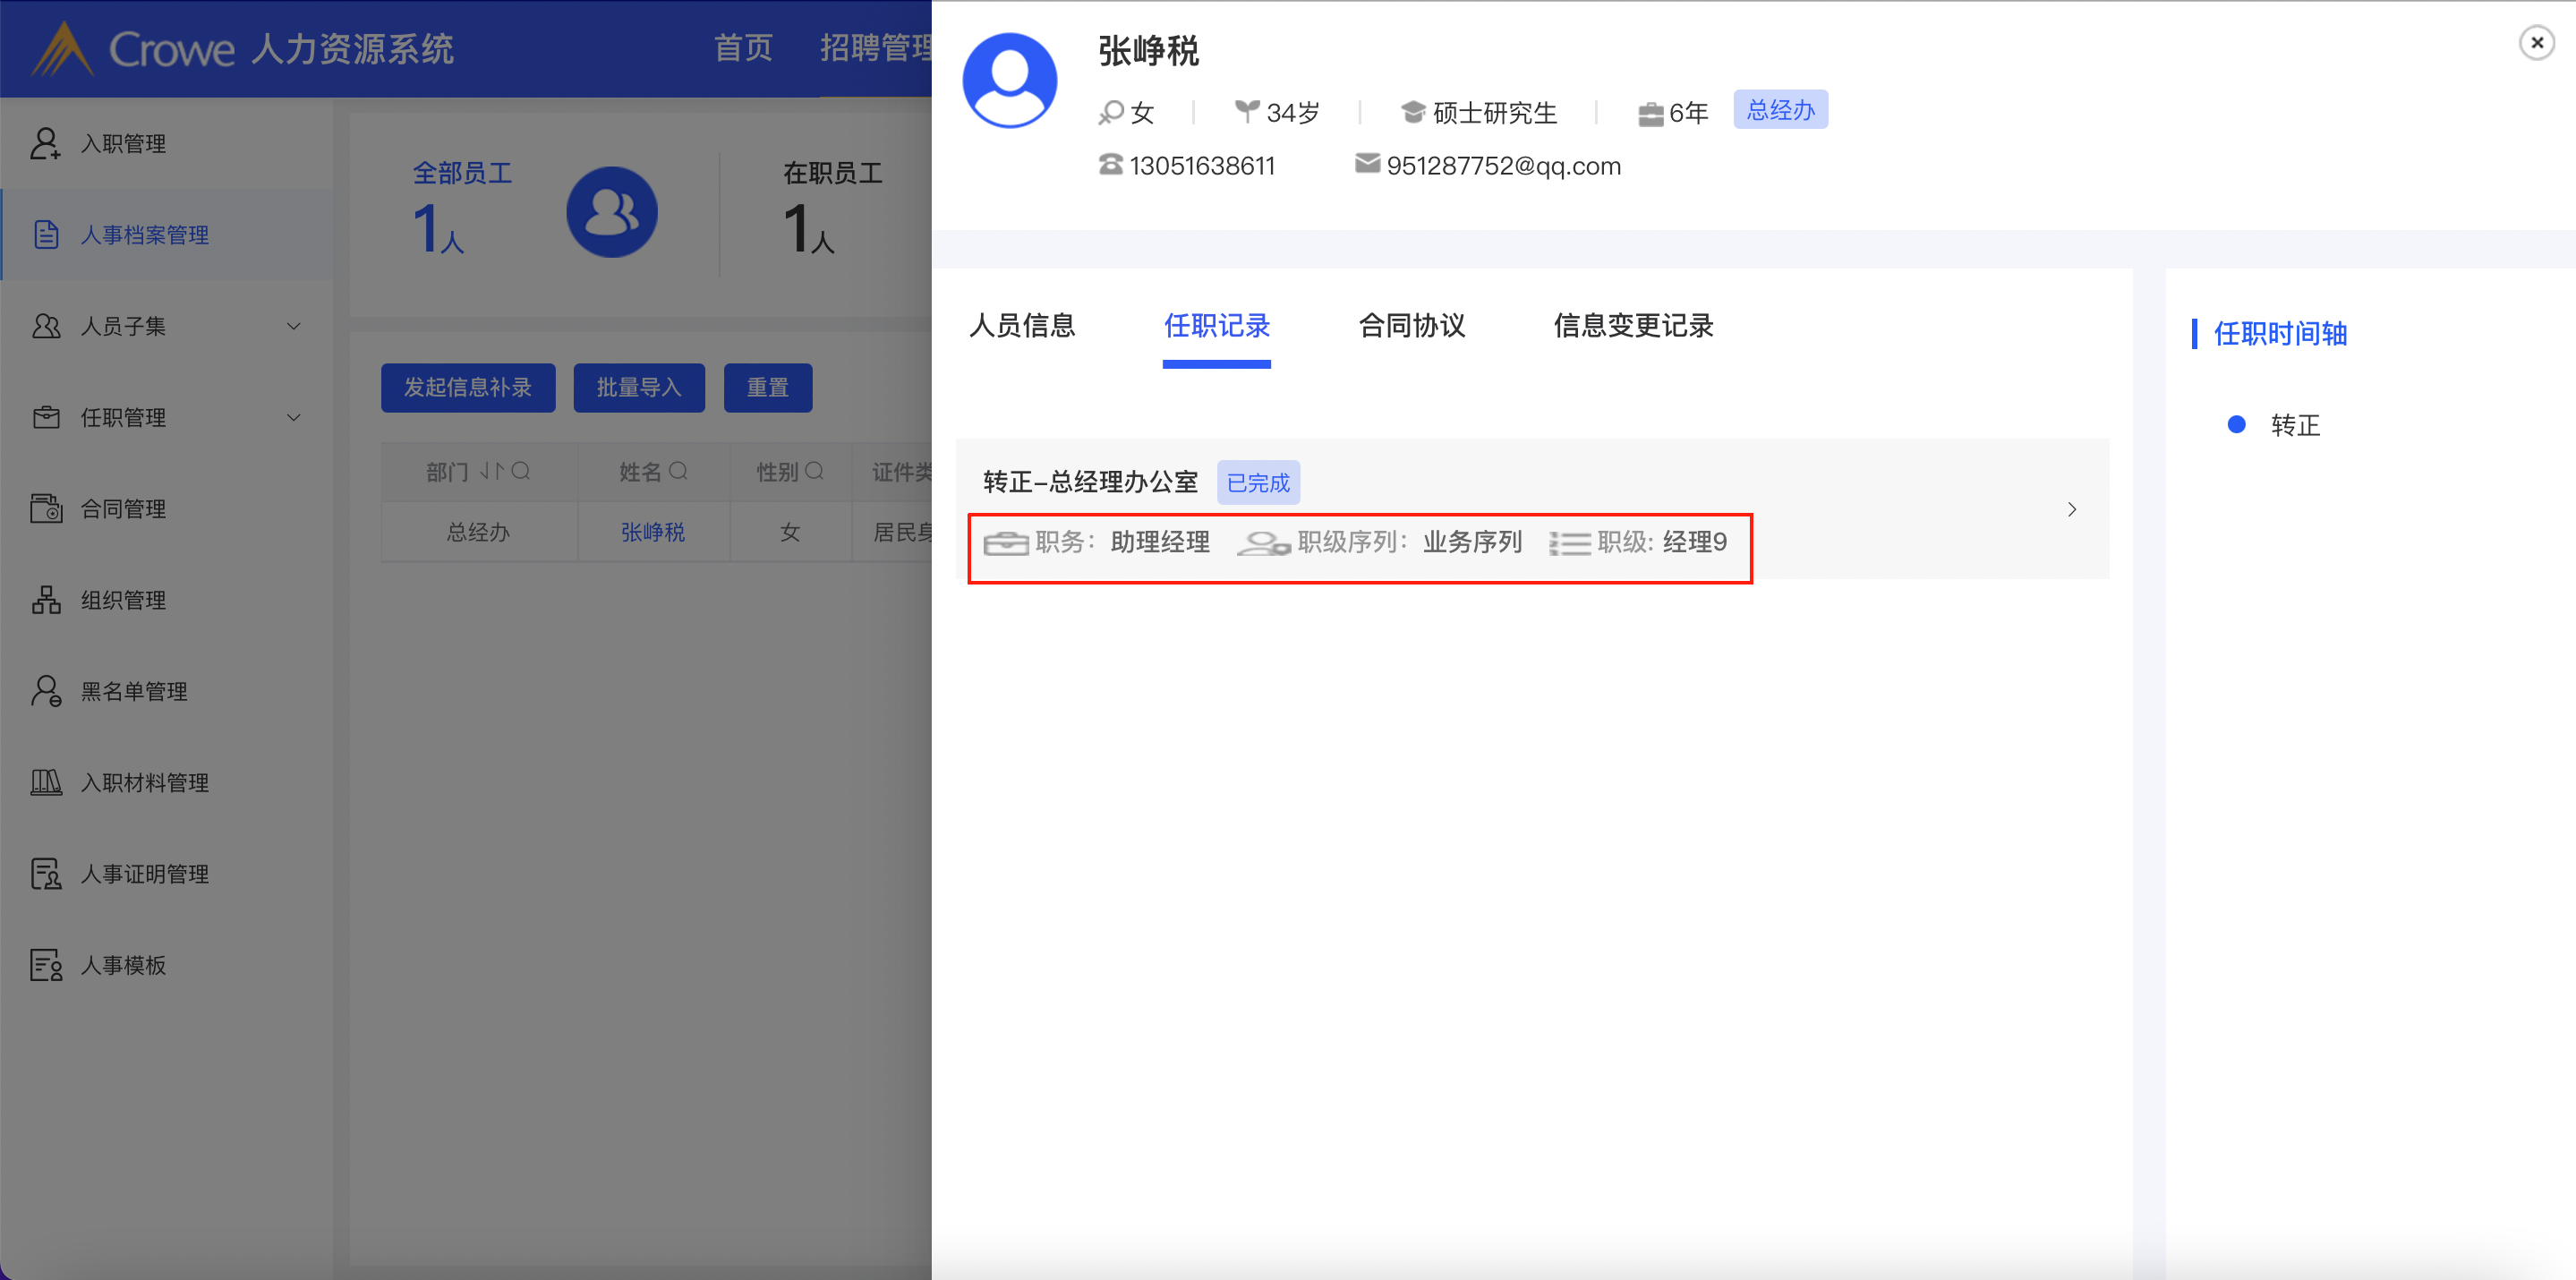Open the 合同协议 tab

1411,326
